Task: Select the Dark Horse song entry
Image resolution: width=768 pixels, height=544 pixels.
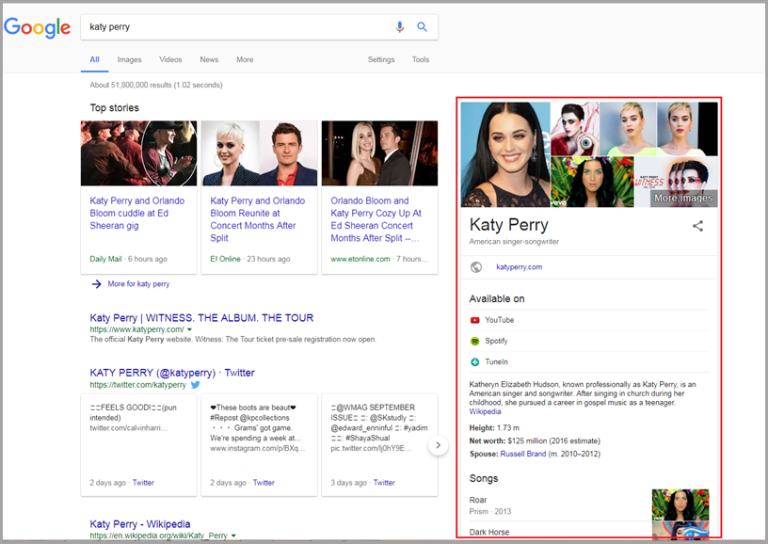Action: click(589, 532)
